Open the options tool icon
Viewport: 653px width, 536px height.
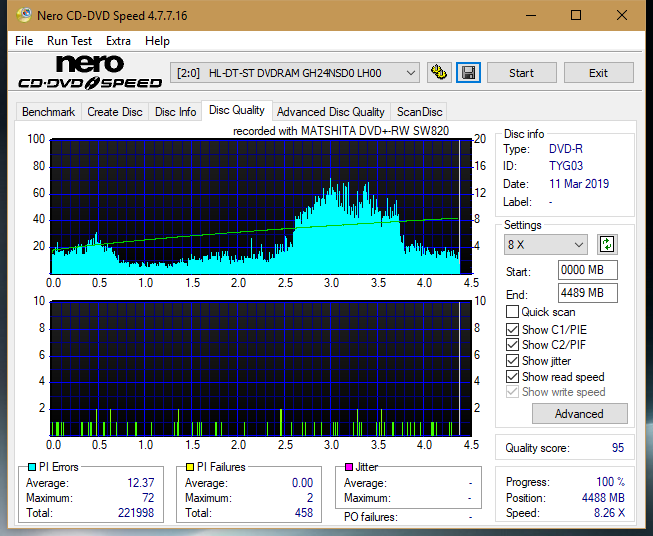(439, 73)
